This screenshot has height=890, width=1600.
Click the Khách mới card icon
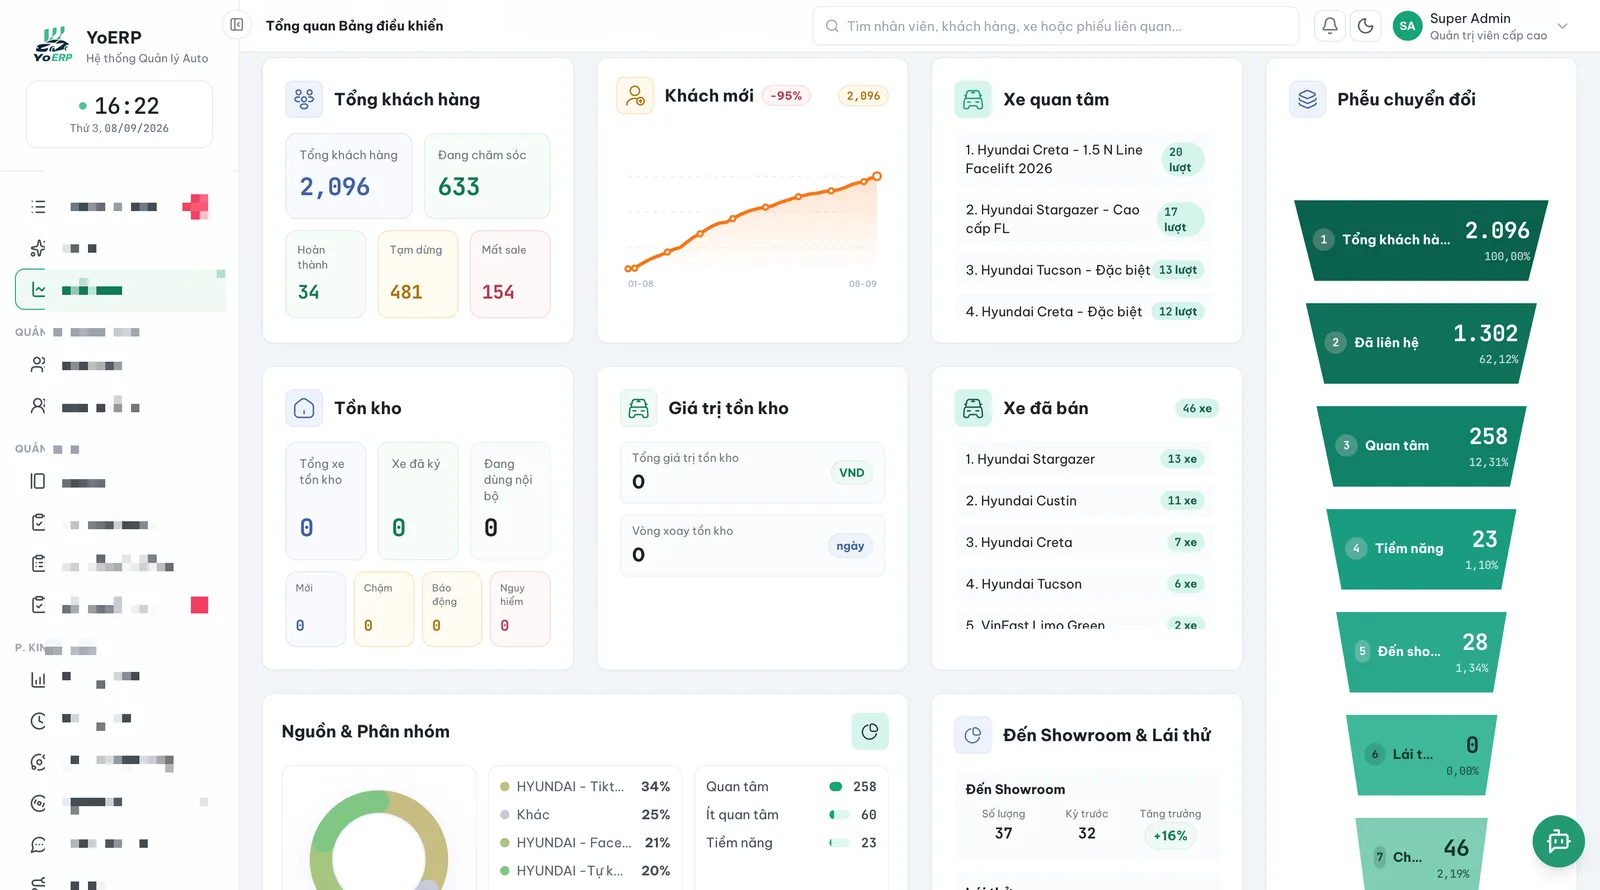(635, 96)
